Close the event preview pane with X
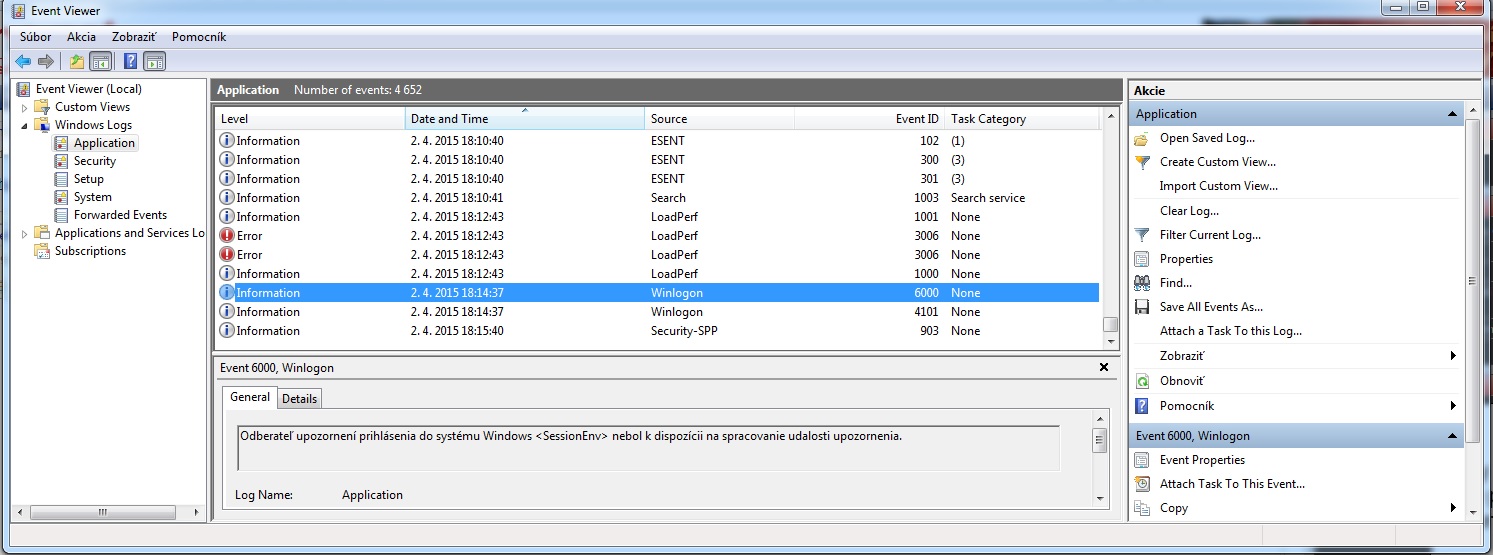Image resolution: width=1493 pixels, height=555 pixels. point(1104,367)
